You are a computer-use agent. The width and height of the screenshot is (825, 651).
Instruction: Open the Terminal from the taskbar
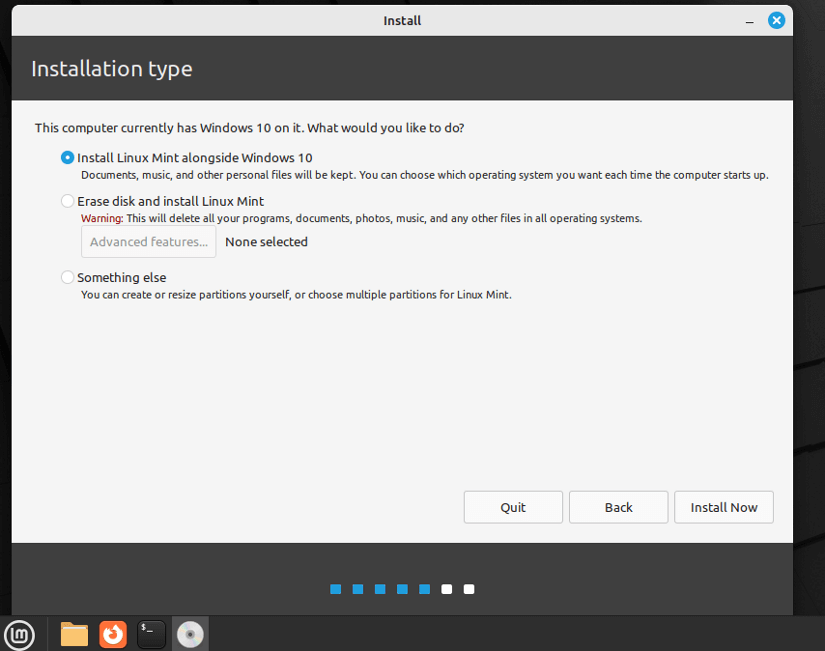point(152,634)
